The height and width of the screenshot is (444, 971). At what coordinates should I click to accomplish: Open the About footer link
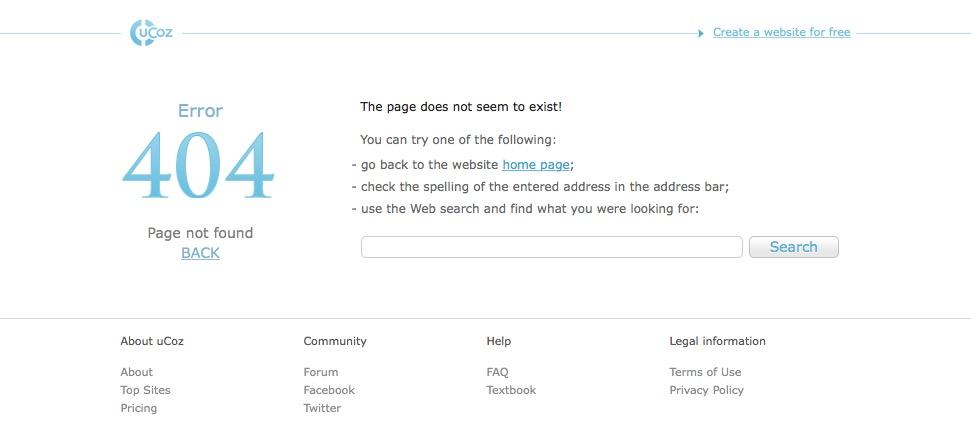pyautogui.click(x=137, y=372)
